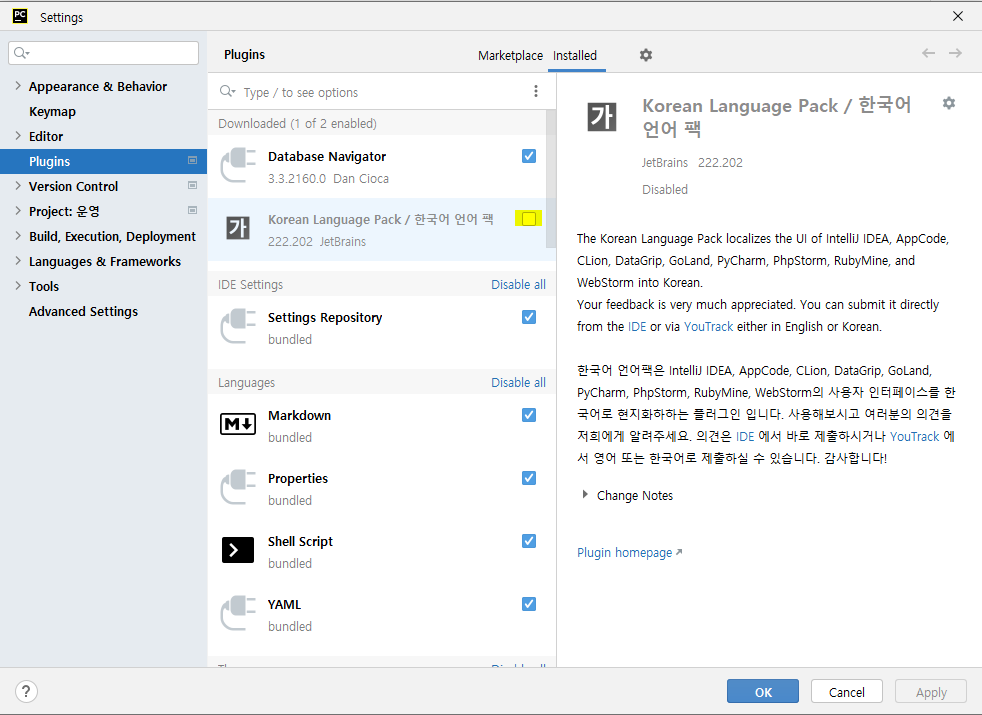Click the search icon in plugin search field

[x=227, y=92]
